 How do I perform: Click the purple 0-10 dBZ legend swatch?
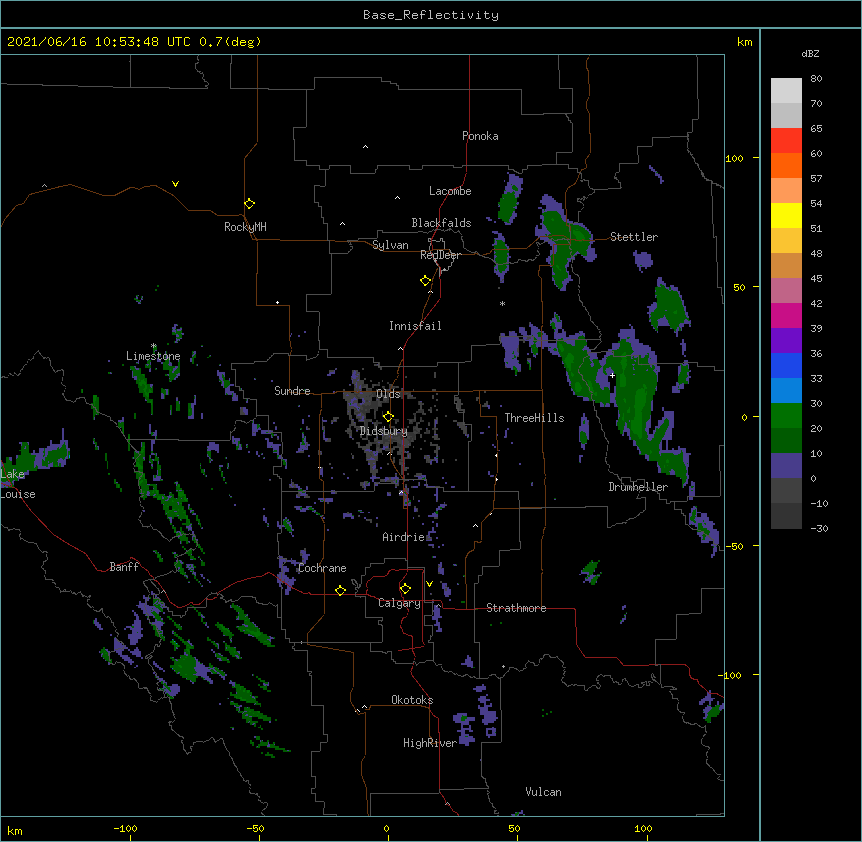pos(786,466)
